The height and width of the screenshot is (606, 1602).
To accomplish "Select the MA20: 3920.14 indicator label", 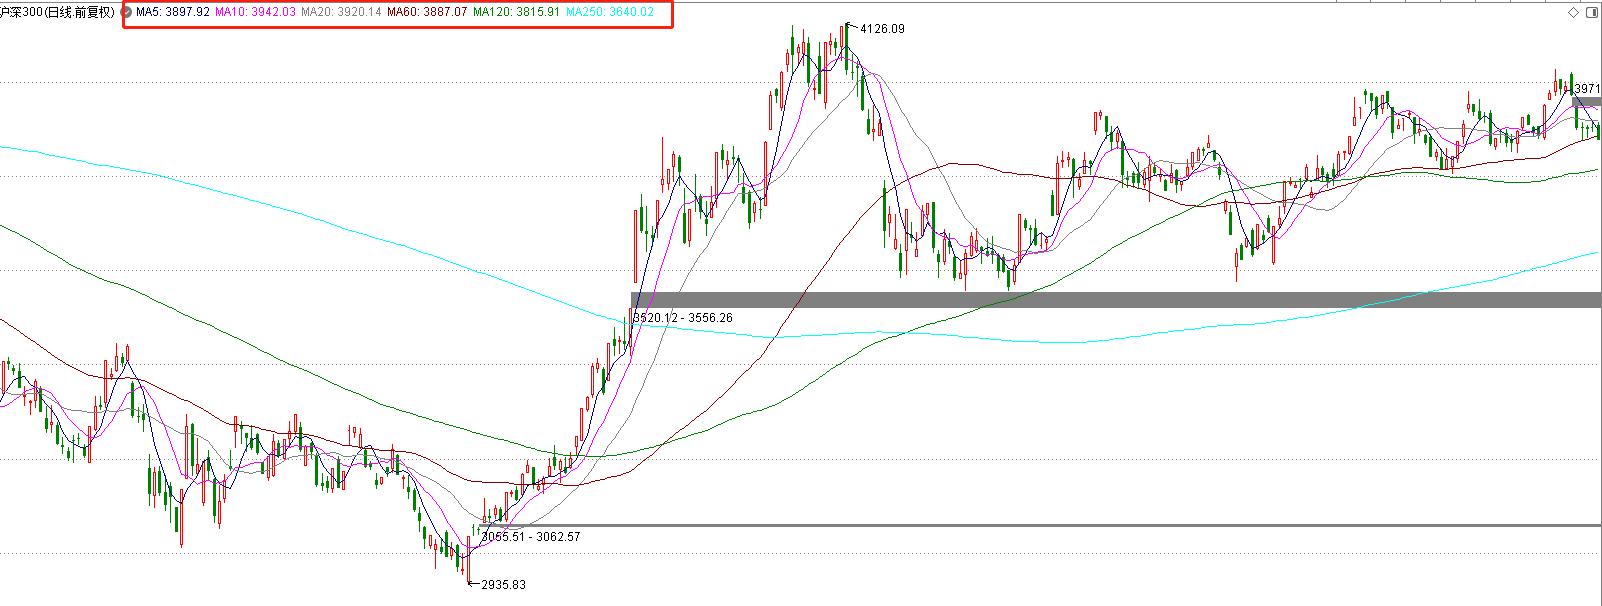I will point(341,12).
